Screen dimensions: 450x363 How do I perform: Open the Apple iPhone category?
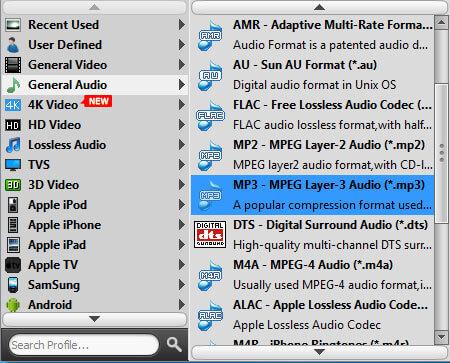tap(95, 225)
